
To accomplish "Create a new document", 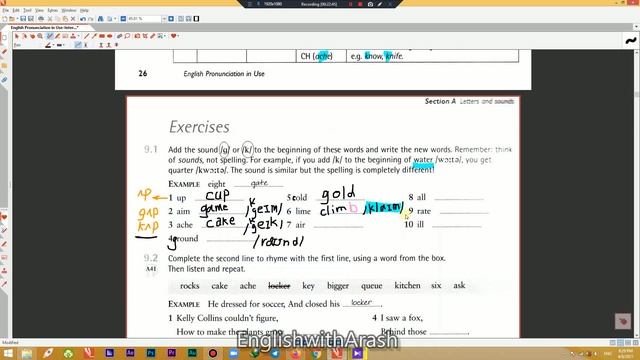I will [x=4, y=19].
